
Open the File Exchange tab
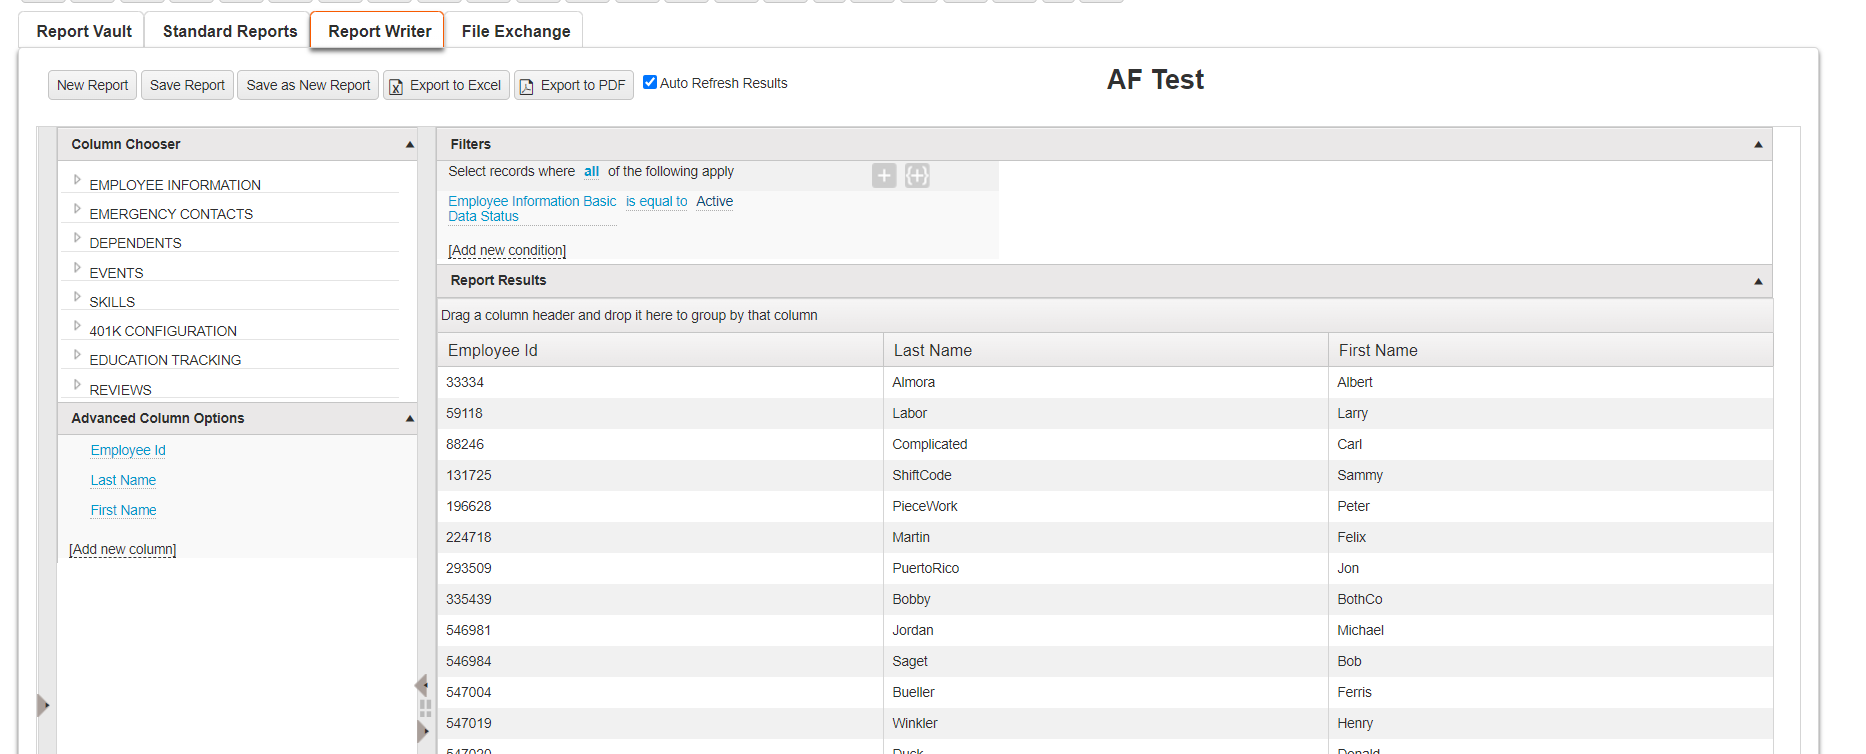coord(516,31)
